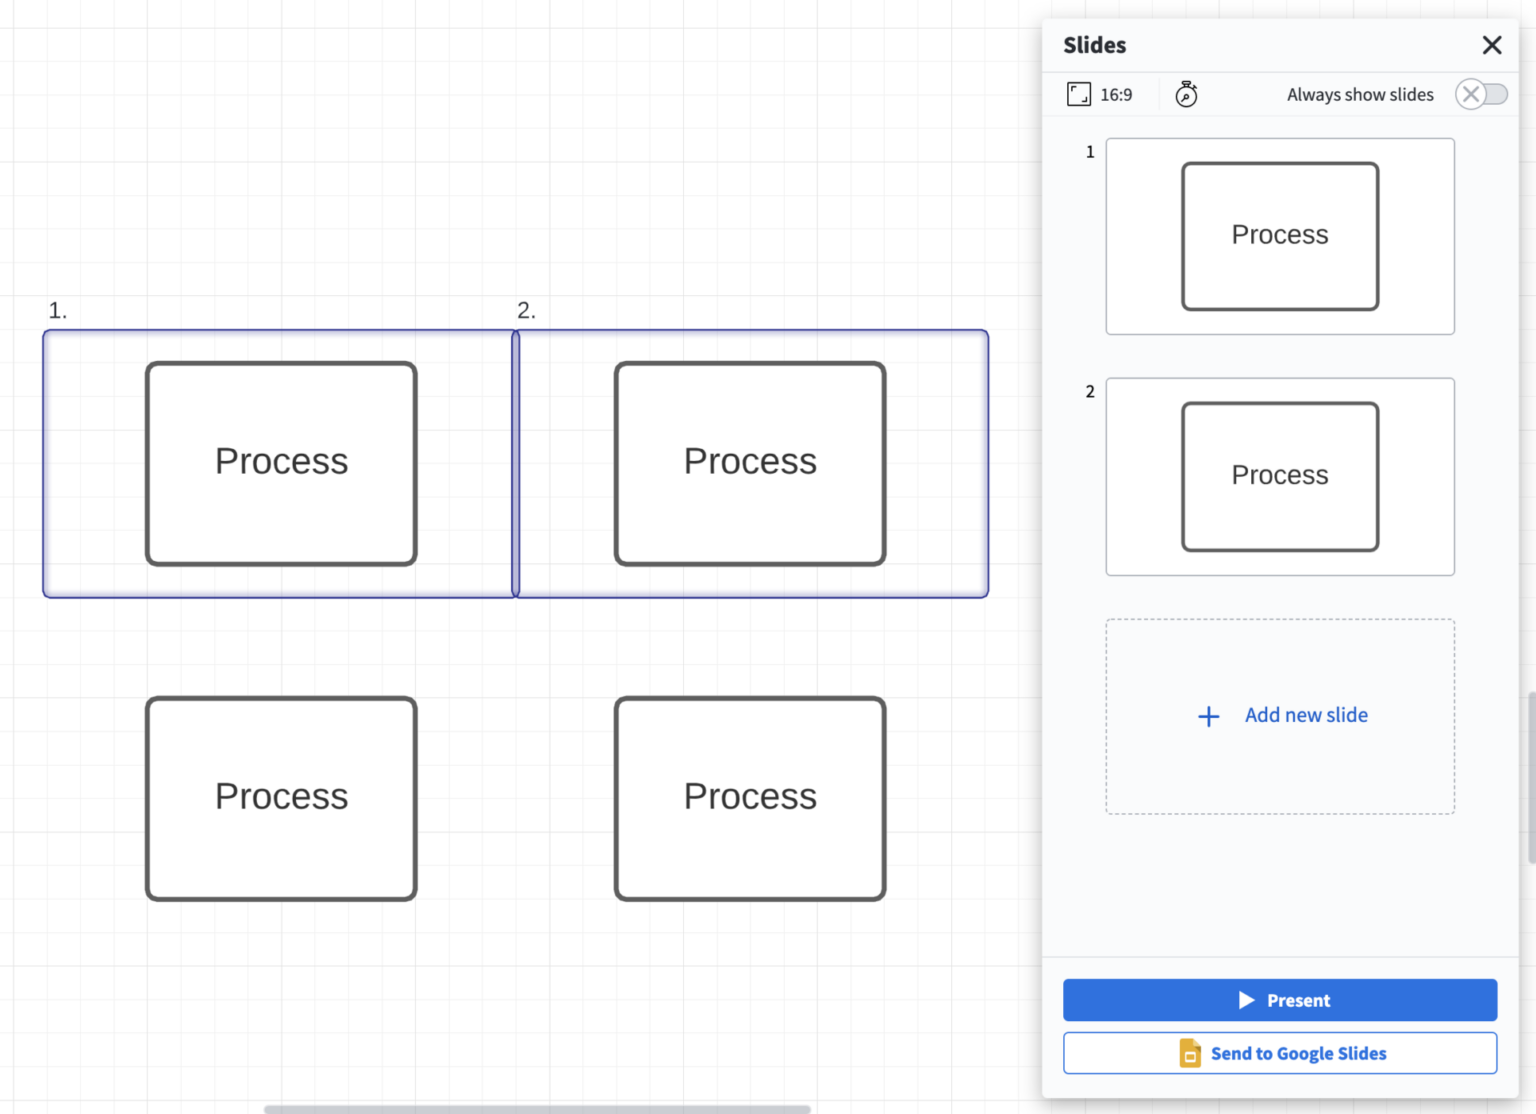
Task: Click Send to Google Slides
Action: [x=1280, y=1053]
